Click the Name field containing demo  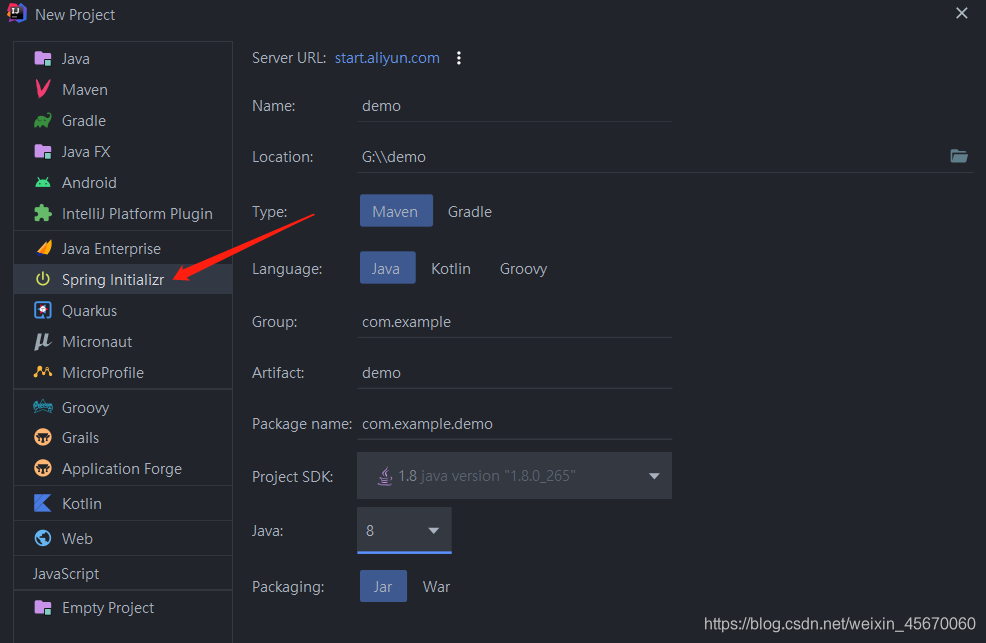click(x=514, y=106)
